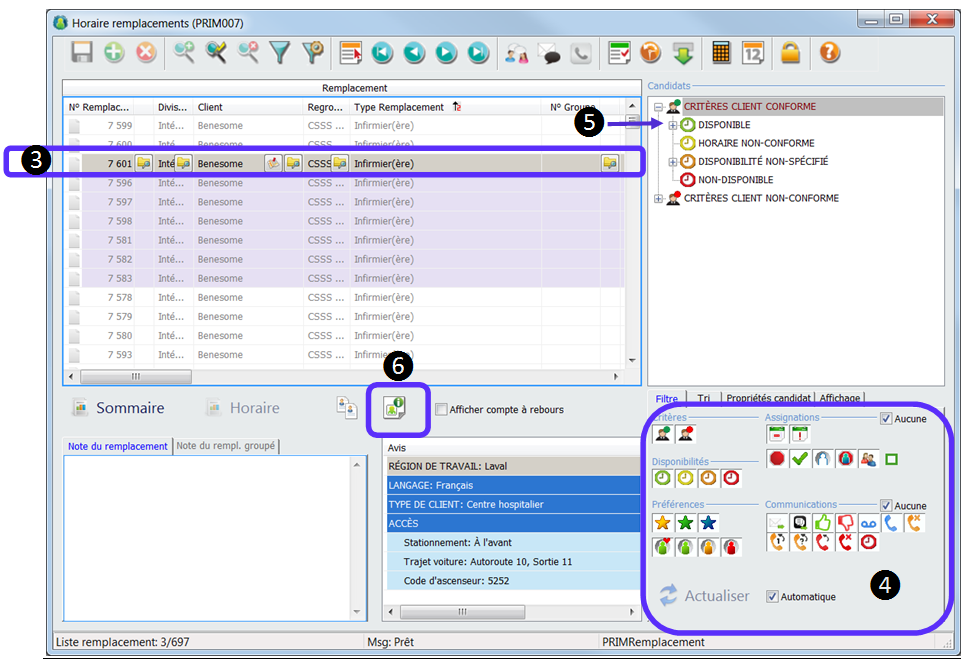Uncheck the Automatique checkbox
The image size is (971, 665).
click(772, 597)
